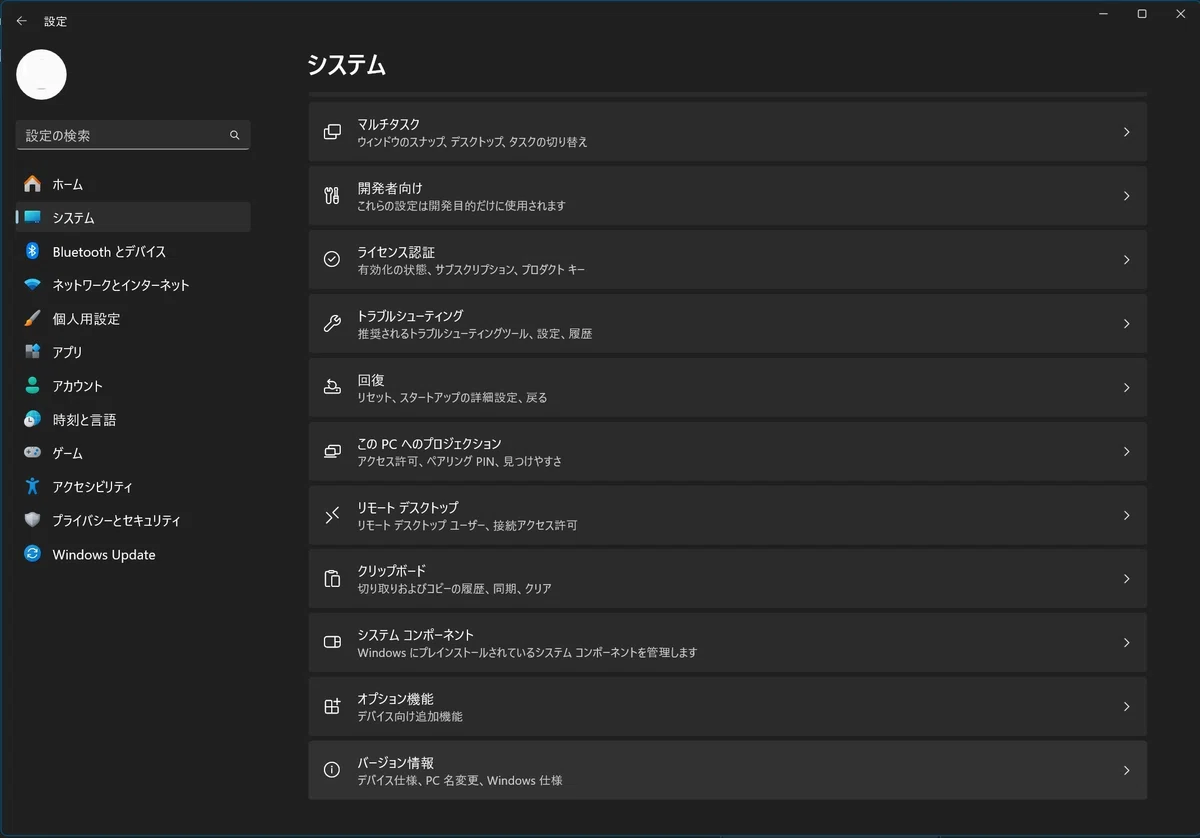Click the wrench icon for トラブルシューティング
Viewport: 1200px width, 838px height.
tap(332, 323)
